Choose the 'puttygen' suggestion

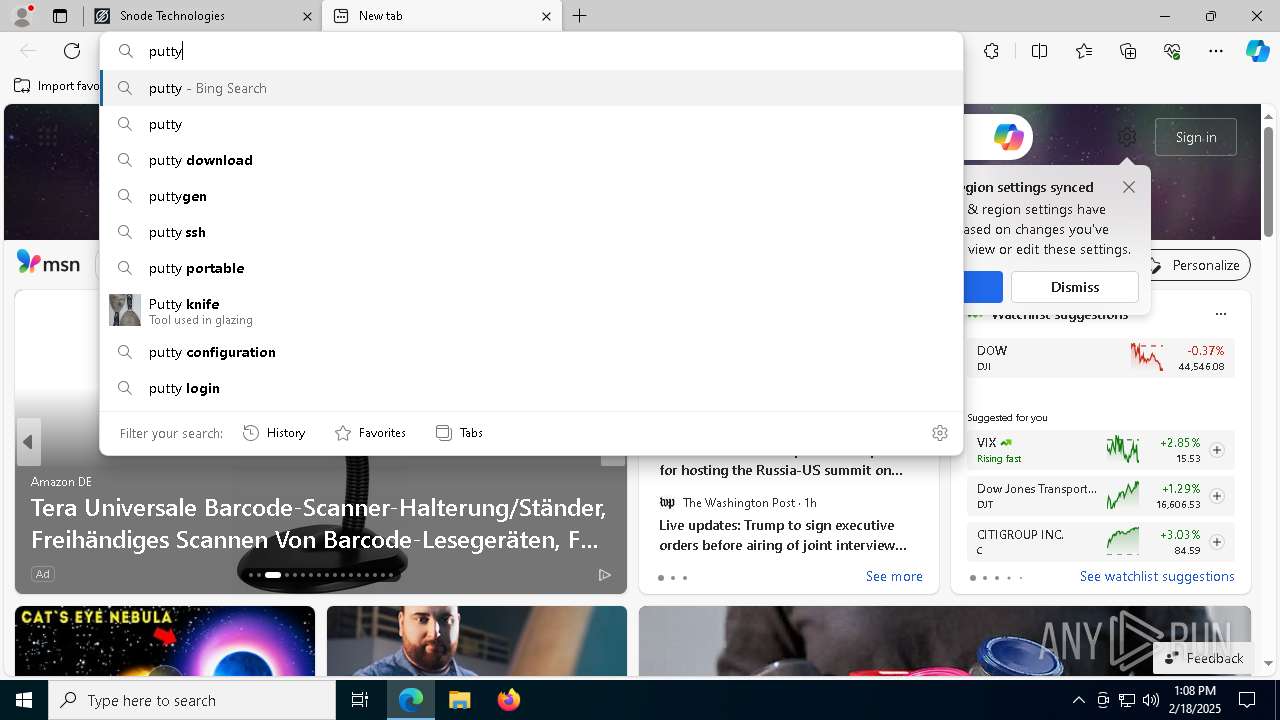[x=531, y=196]
